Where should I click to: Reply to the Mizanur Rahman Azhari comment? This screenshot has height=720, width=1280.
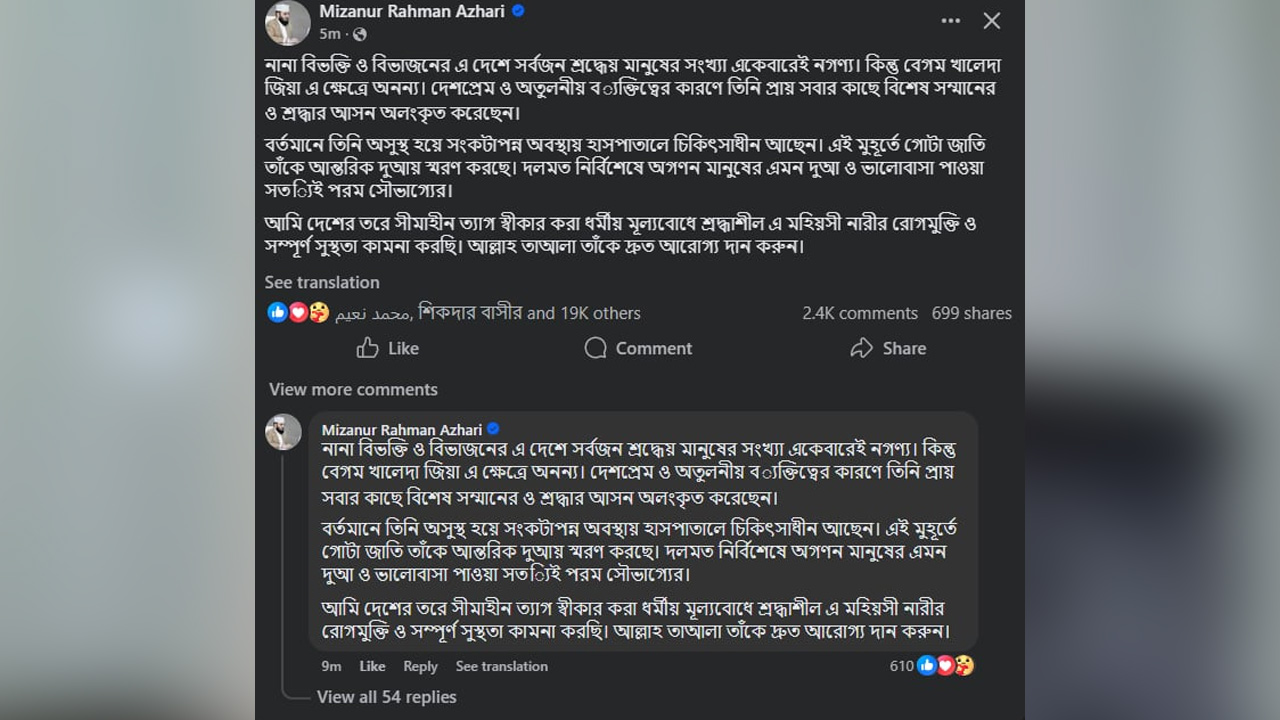420,666
